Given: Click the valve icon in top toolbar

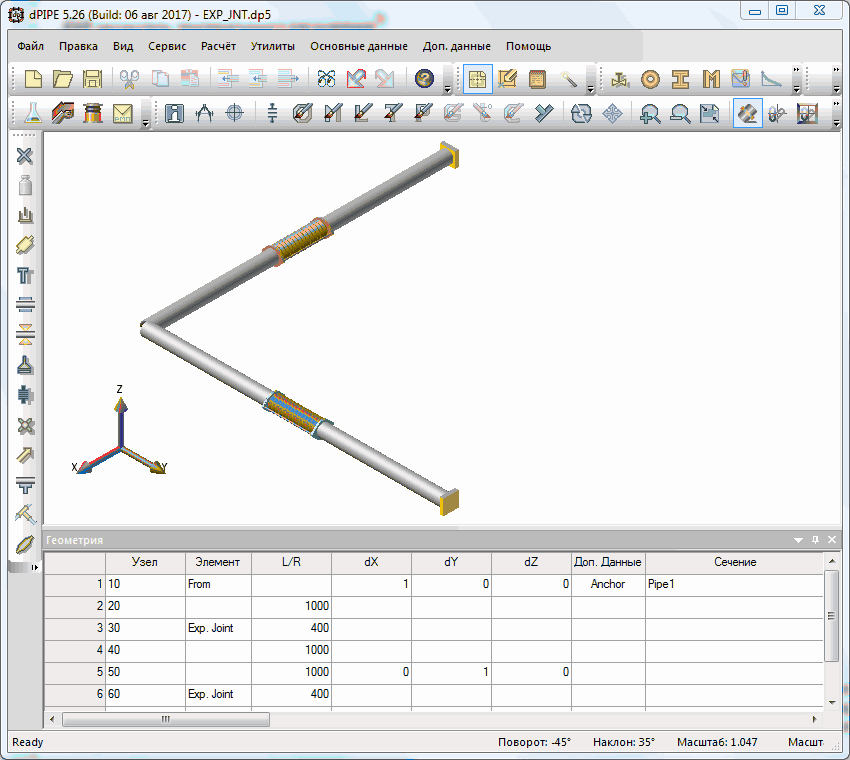Looking at the screenshot, I should (621, 79).
